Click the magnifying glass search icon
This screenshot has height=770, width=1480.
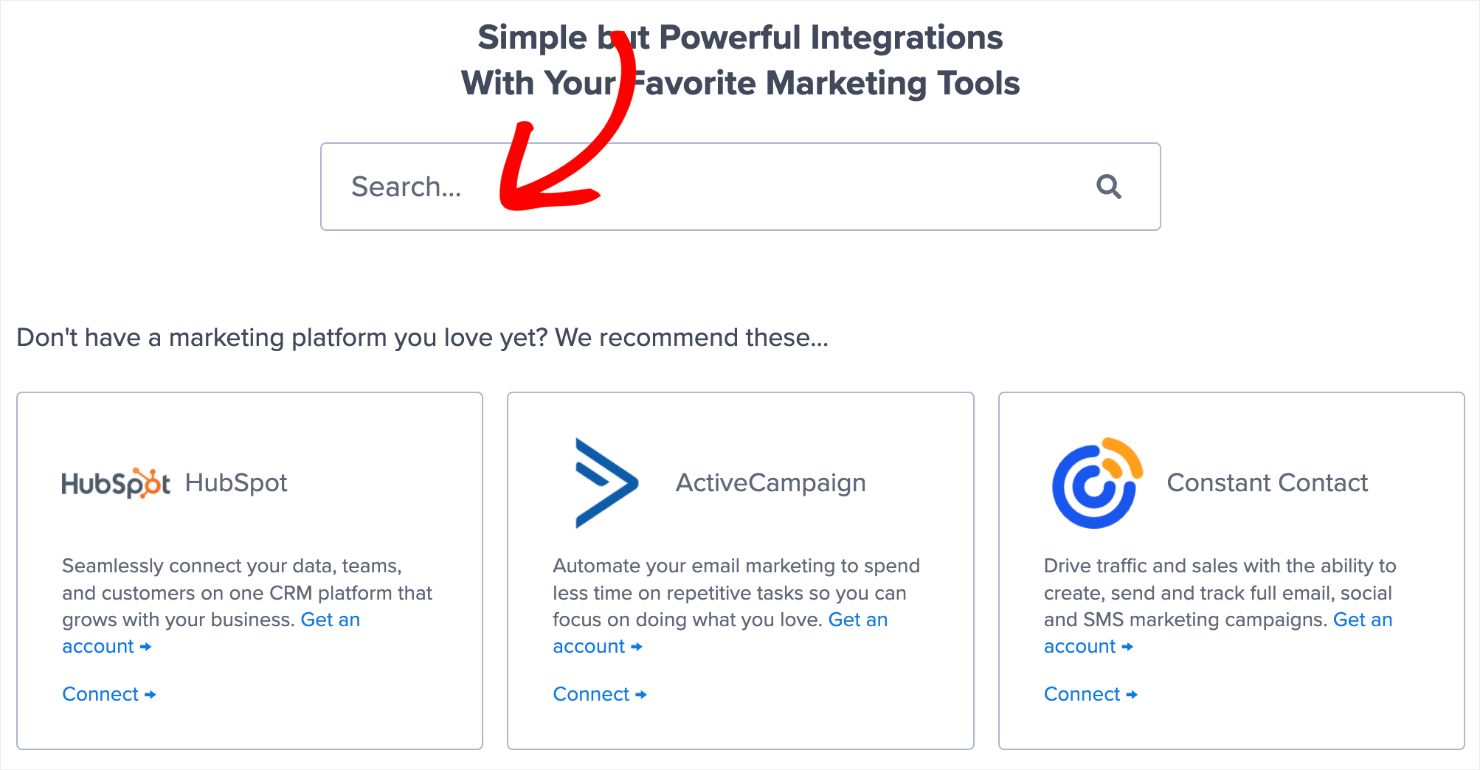[1109, 186]
